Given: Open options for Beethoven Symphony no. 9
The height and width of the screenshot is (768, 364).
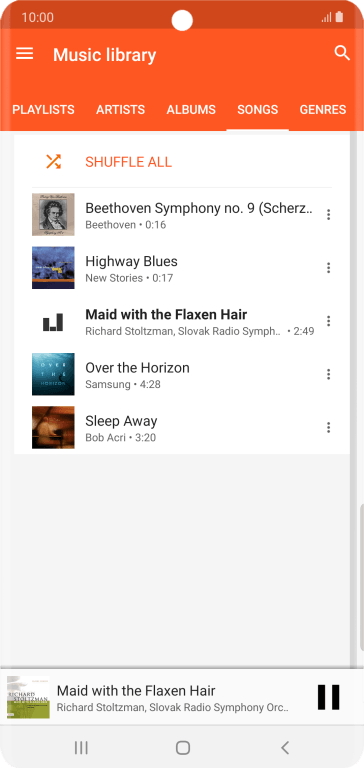Looking at the screenshot, I should coord(328,215).
